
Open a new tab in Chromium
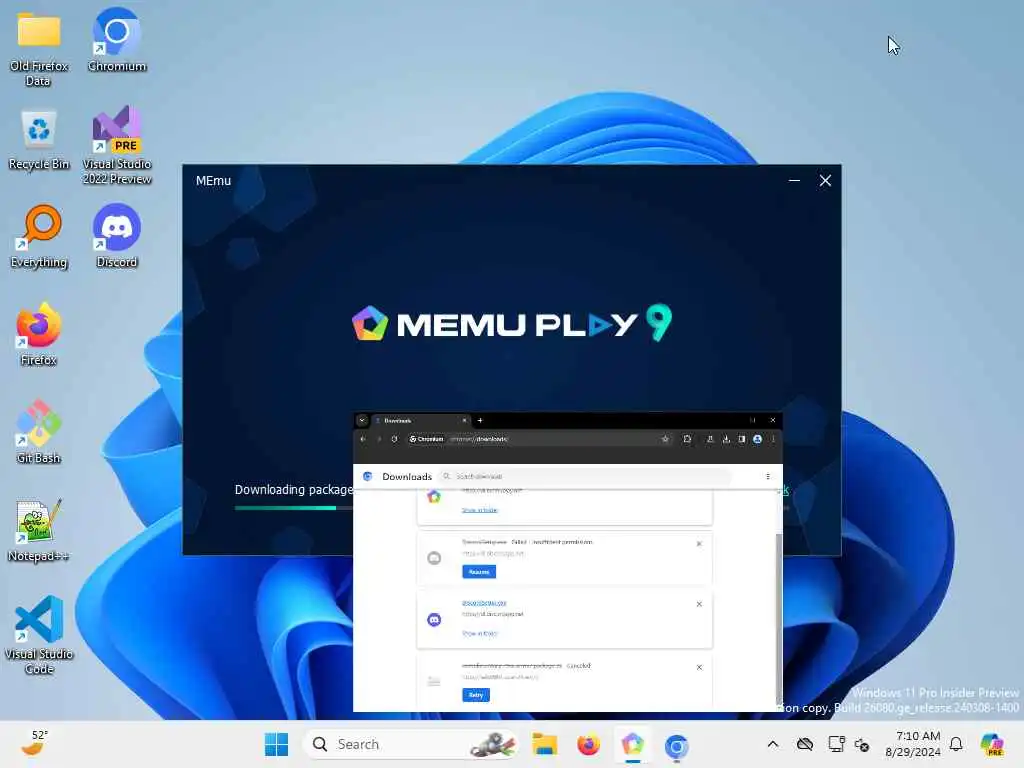click(480, 421)
